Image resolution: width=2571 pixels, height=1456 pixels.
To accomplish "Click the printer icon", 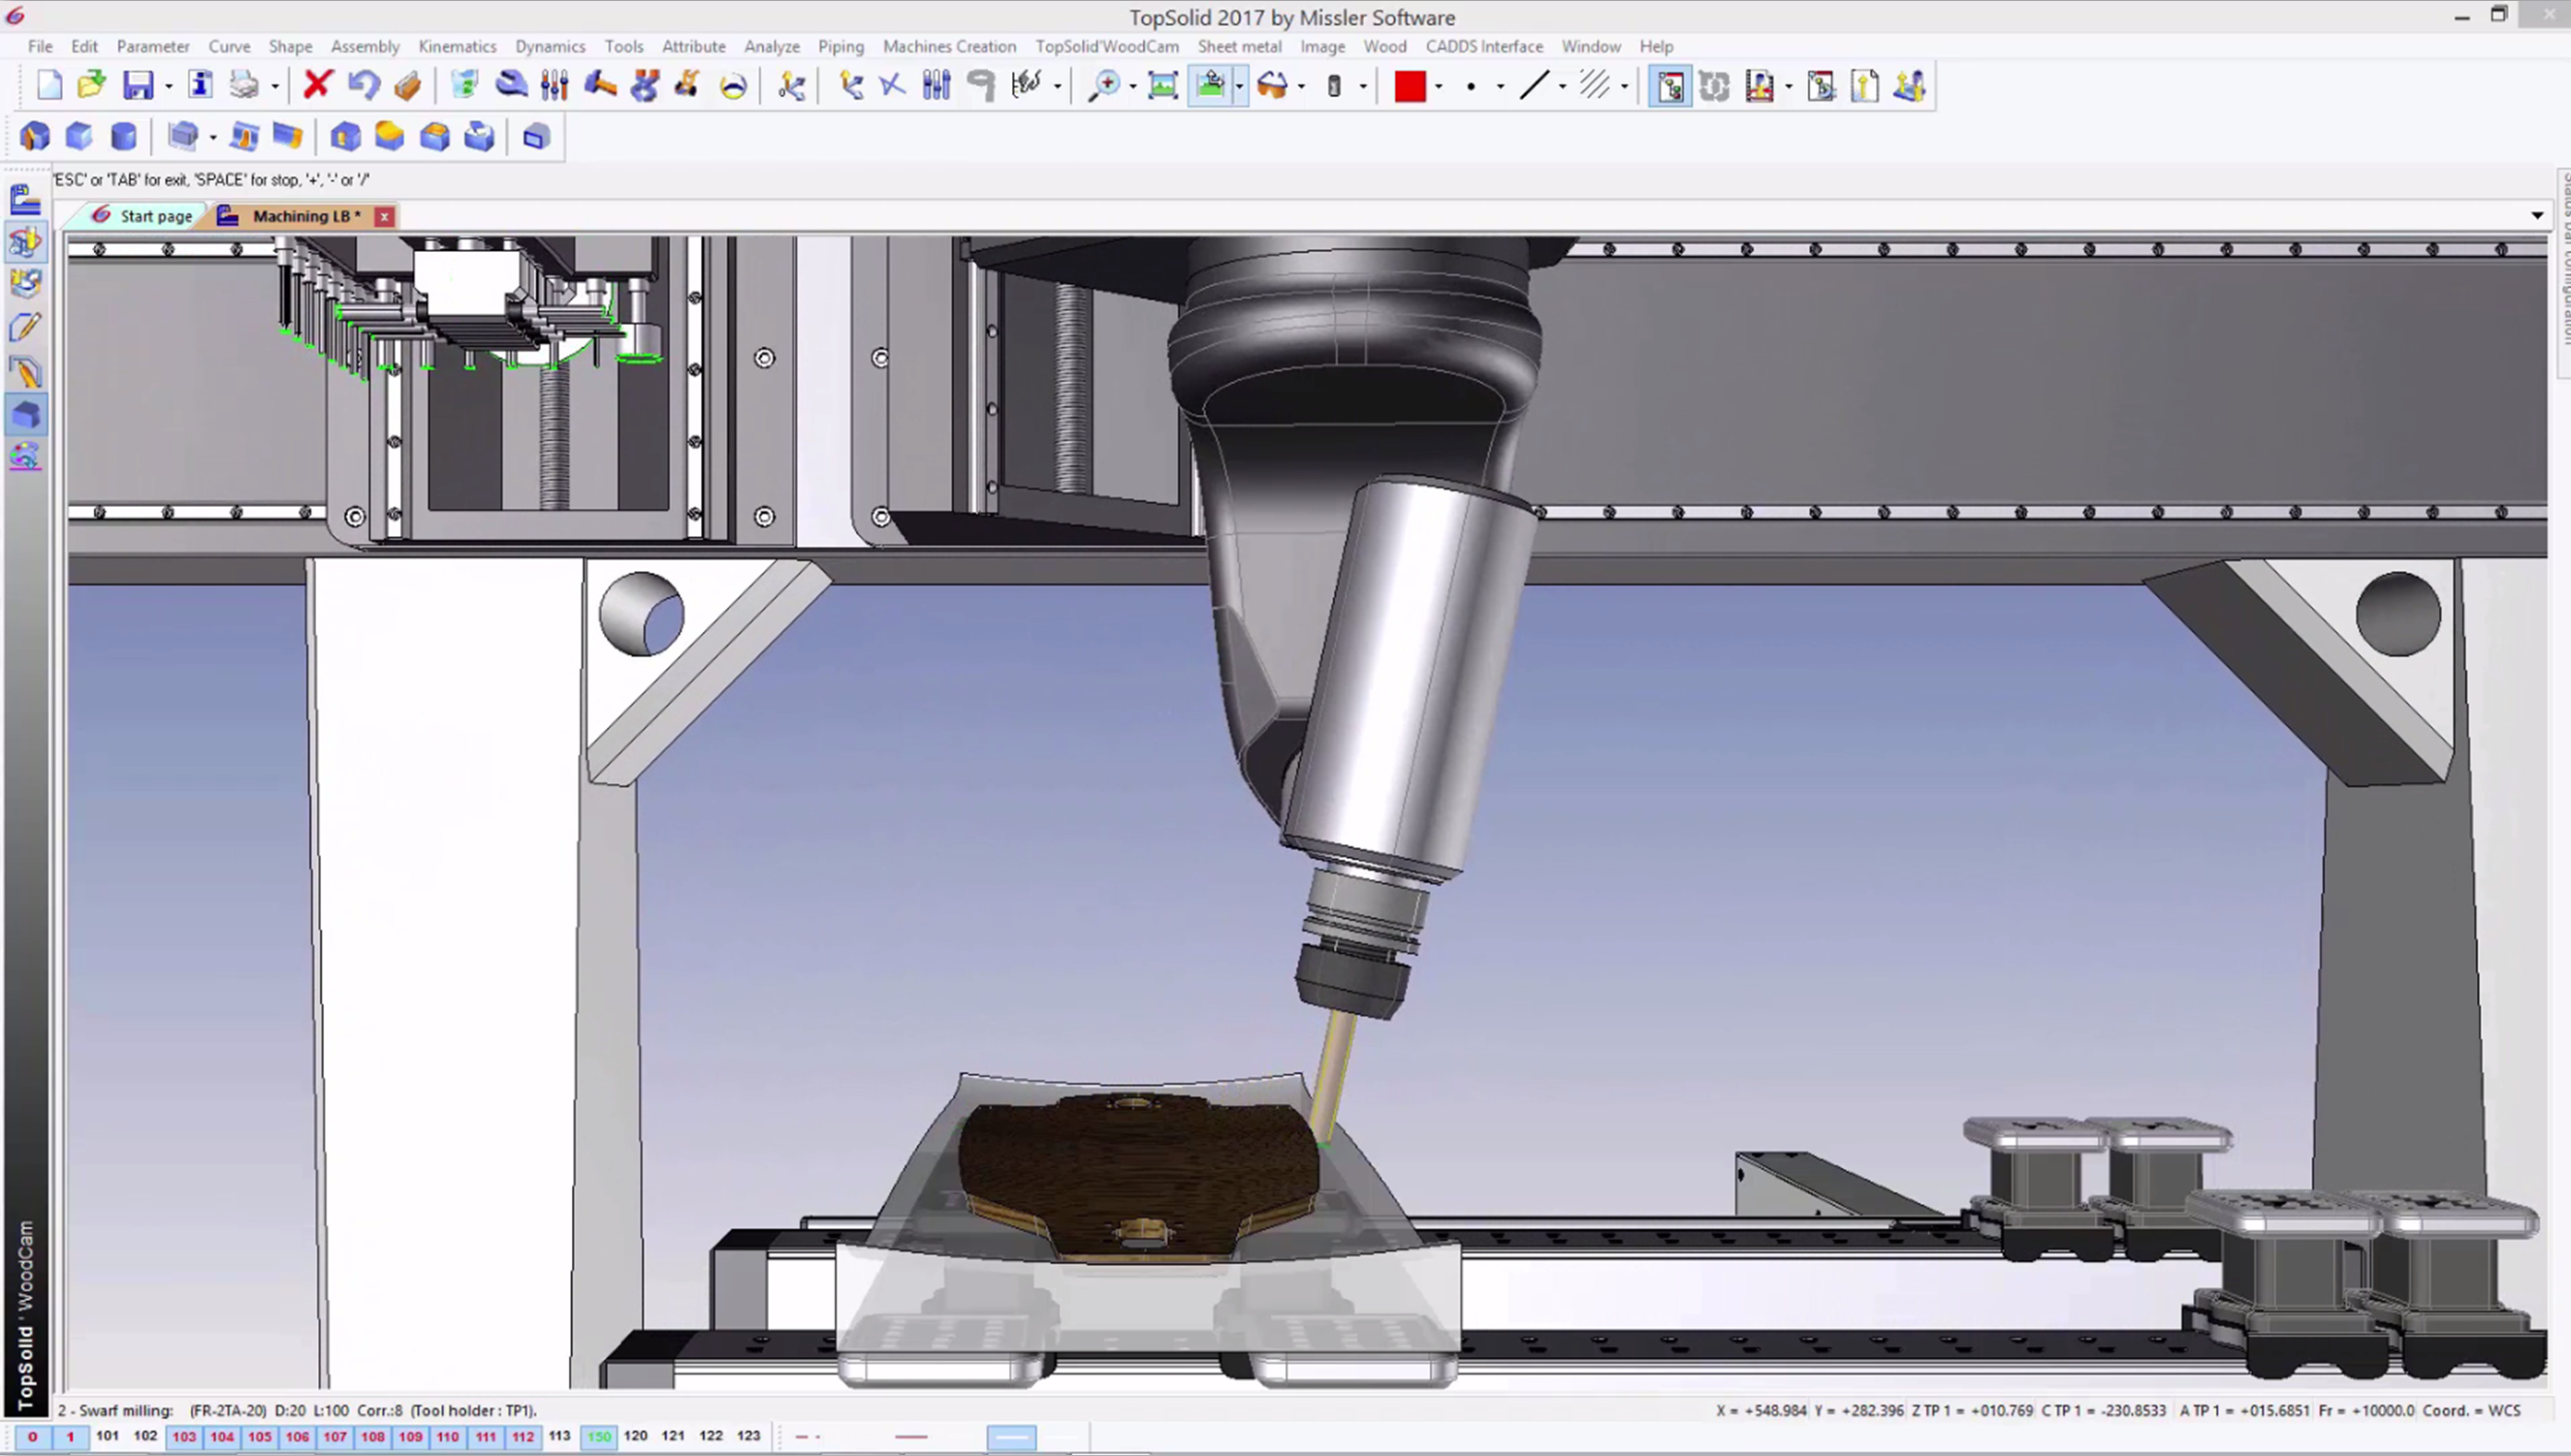I will tap(244, 86).
